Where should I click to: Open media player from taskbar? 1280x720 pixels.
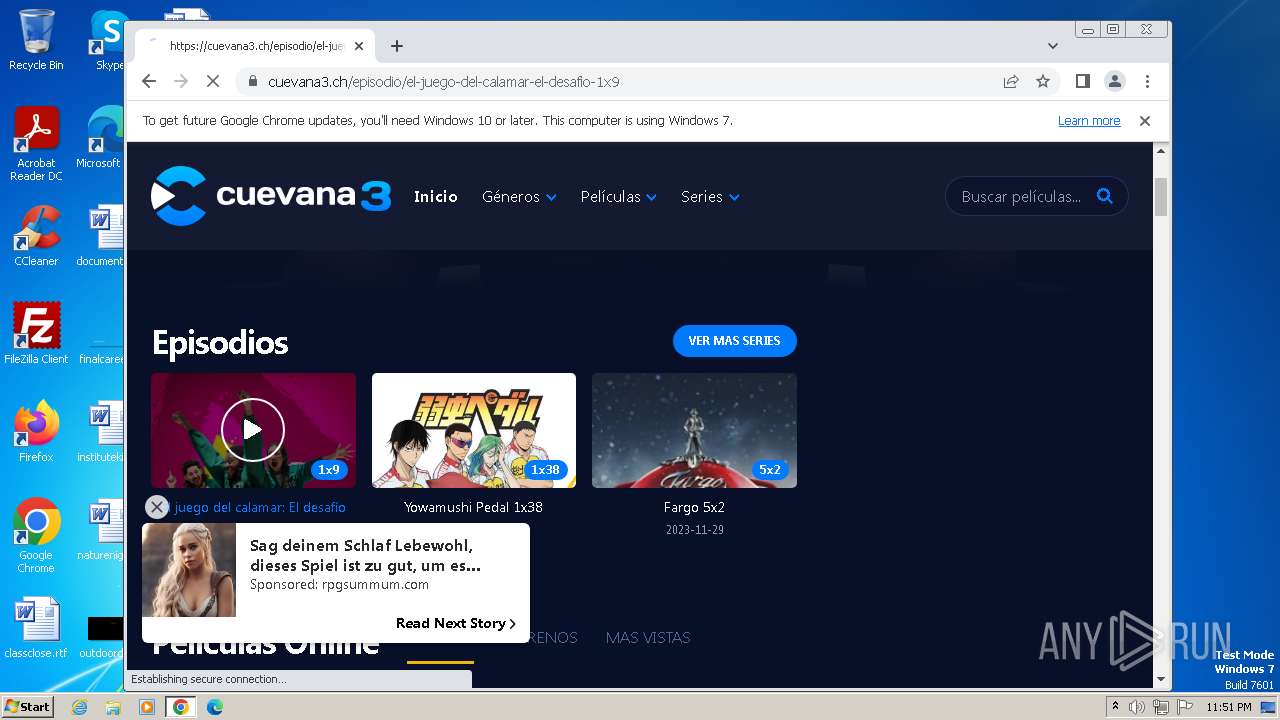(147, 707)
